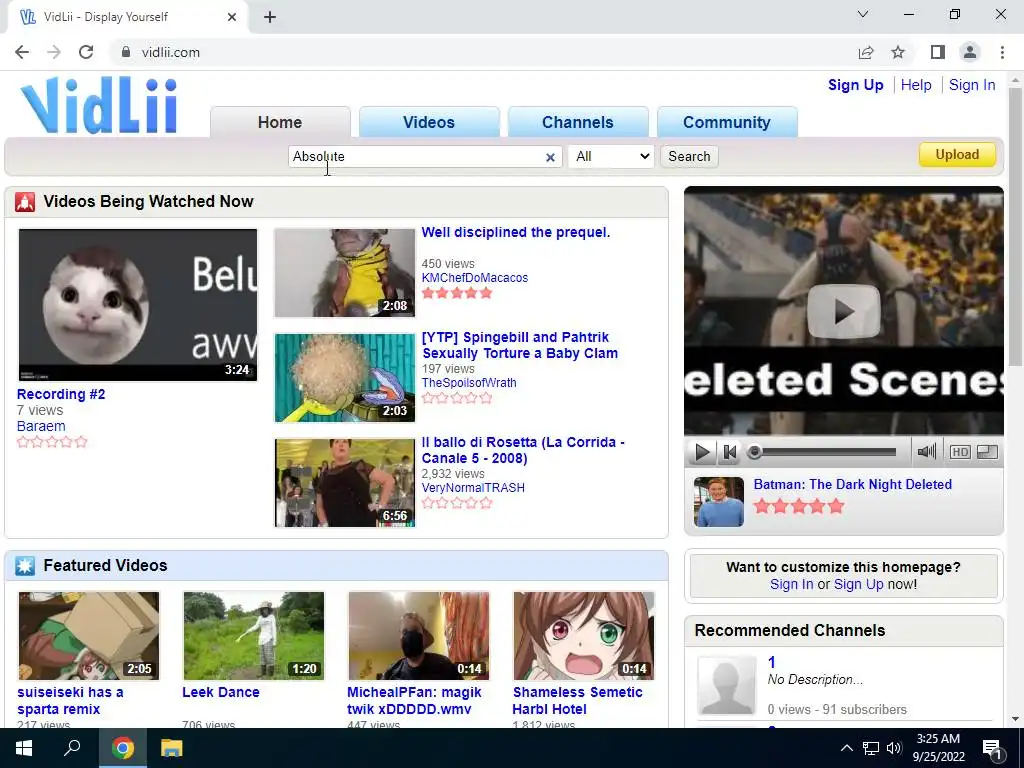Open 'Well disciplined the prequel.' thumbnail

coord(345,273)
